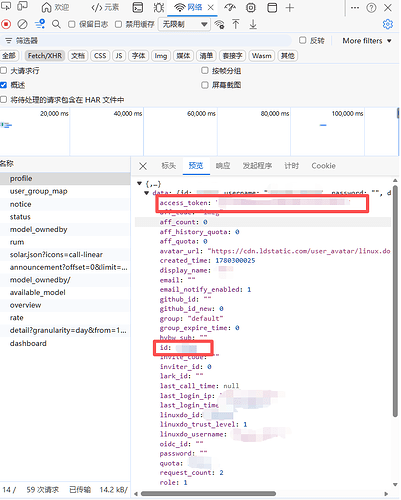401x500 pixels.
Task: Switch to the Initiator (发起程序) tab
Action: point(257,166)
